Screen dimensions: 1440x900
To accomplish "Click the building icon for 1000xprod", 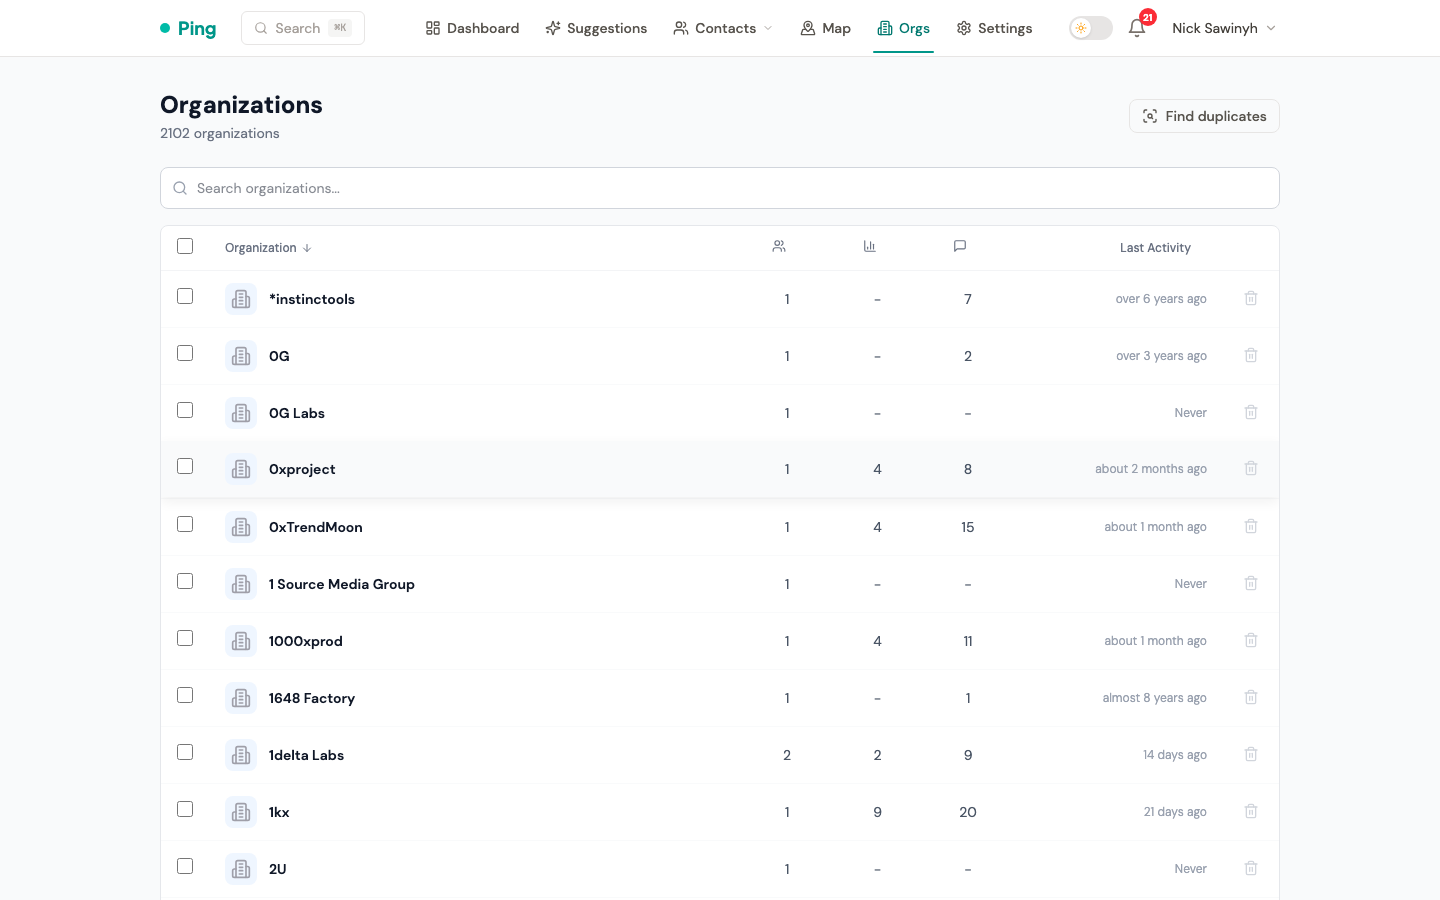I will tap(241, 641).
